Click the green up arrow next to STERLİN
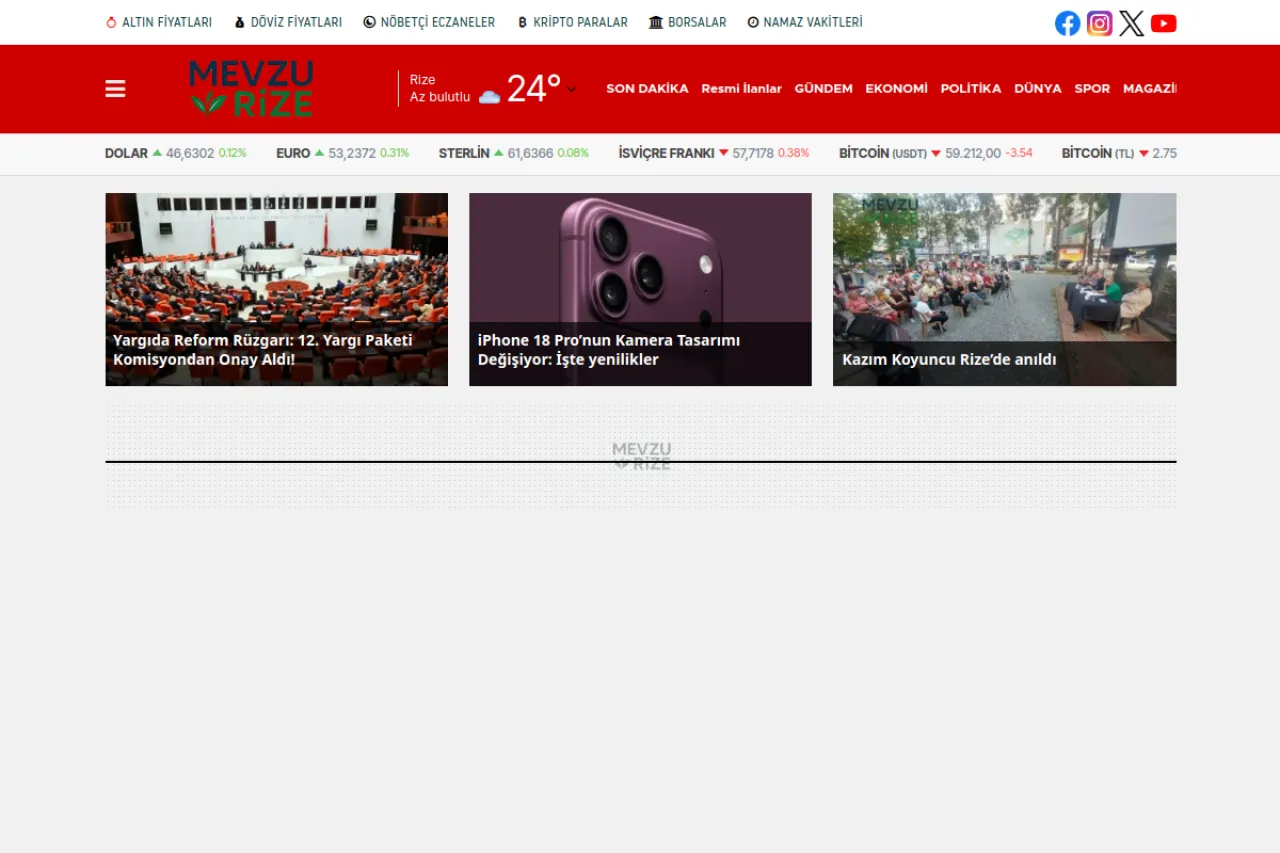 (498, 153)
